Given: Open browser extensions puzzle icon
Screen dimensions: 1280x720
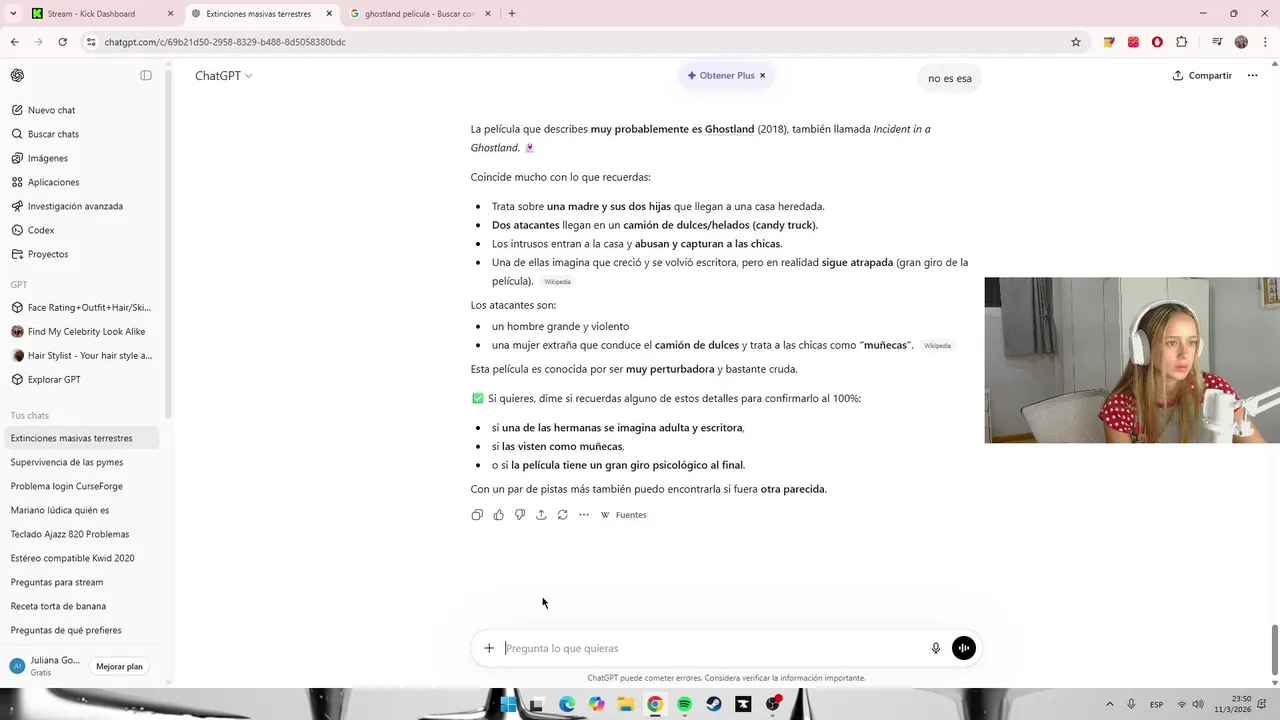Looking at the screenshot, I should 1182,42.
